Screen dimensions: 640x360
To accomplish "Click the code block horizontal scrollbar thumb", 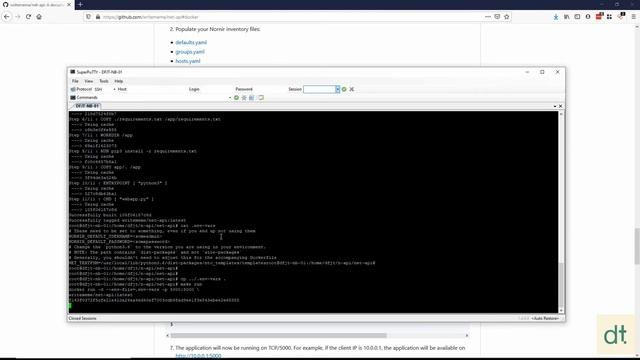I will tap(279, 336).
